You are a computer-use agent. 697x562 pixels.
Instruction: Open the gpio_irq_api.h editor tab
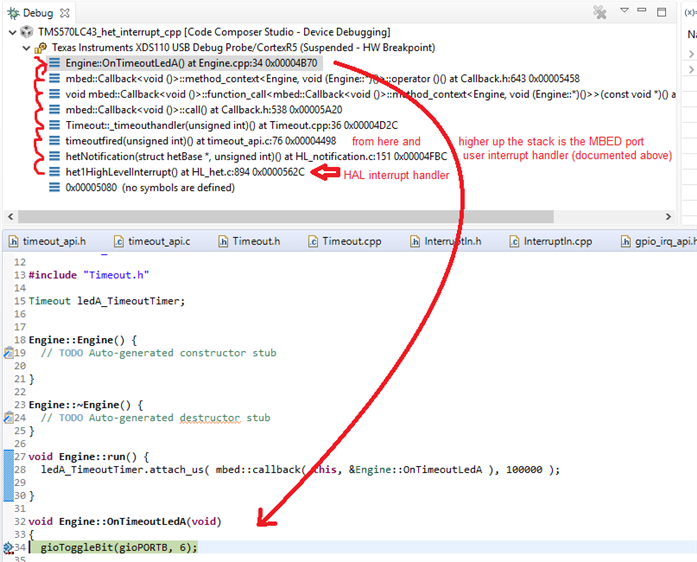[x=662, y=241]
